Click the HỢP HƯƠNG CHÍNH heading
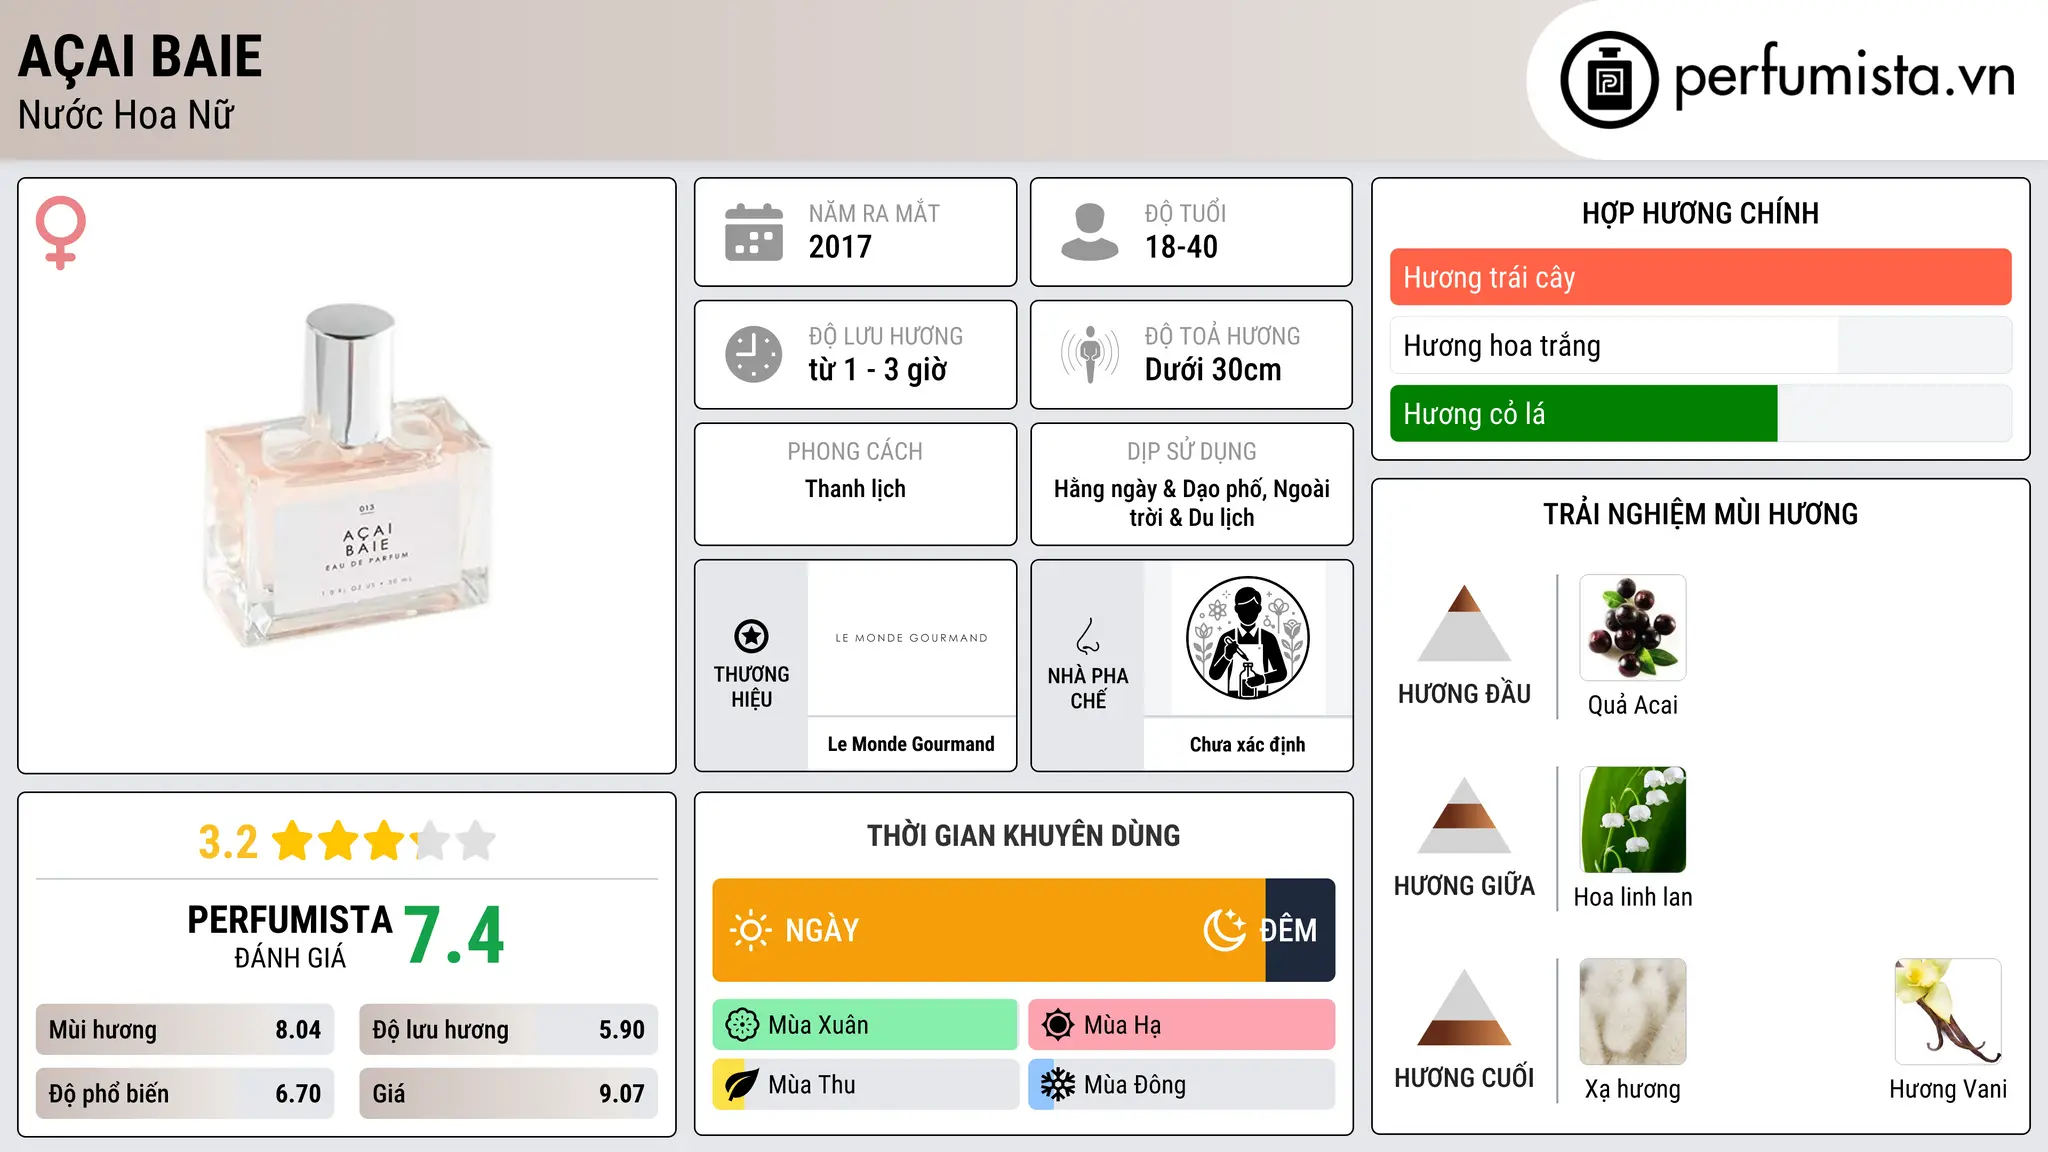 [1700, 213]
